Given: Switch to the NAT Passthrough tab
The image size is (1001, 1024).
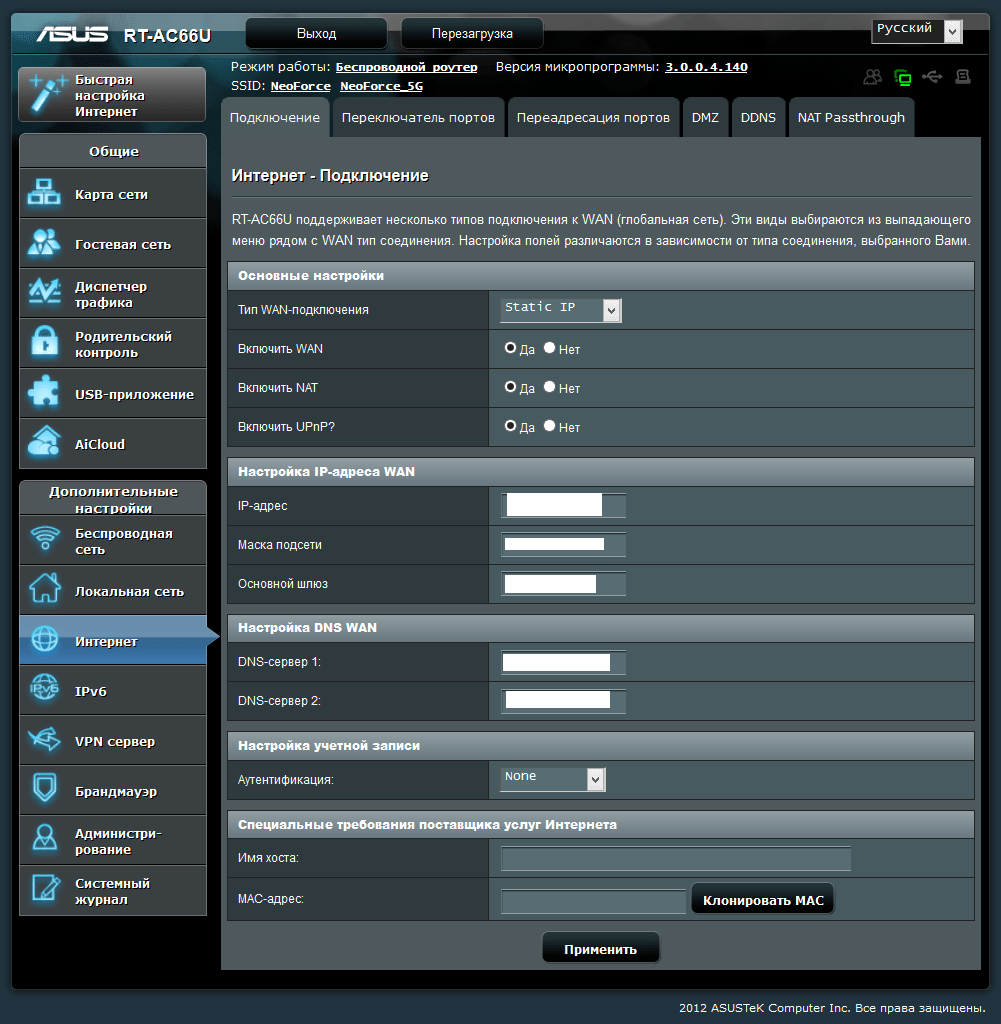Looking at the screenshot, I should click(851, 118).
